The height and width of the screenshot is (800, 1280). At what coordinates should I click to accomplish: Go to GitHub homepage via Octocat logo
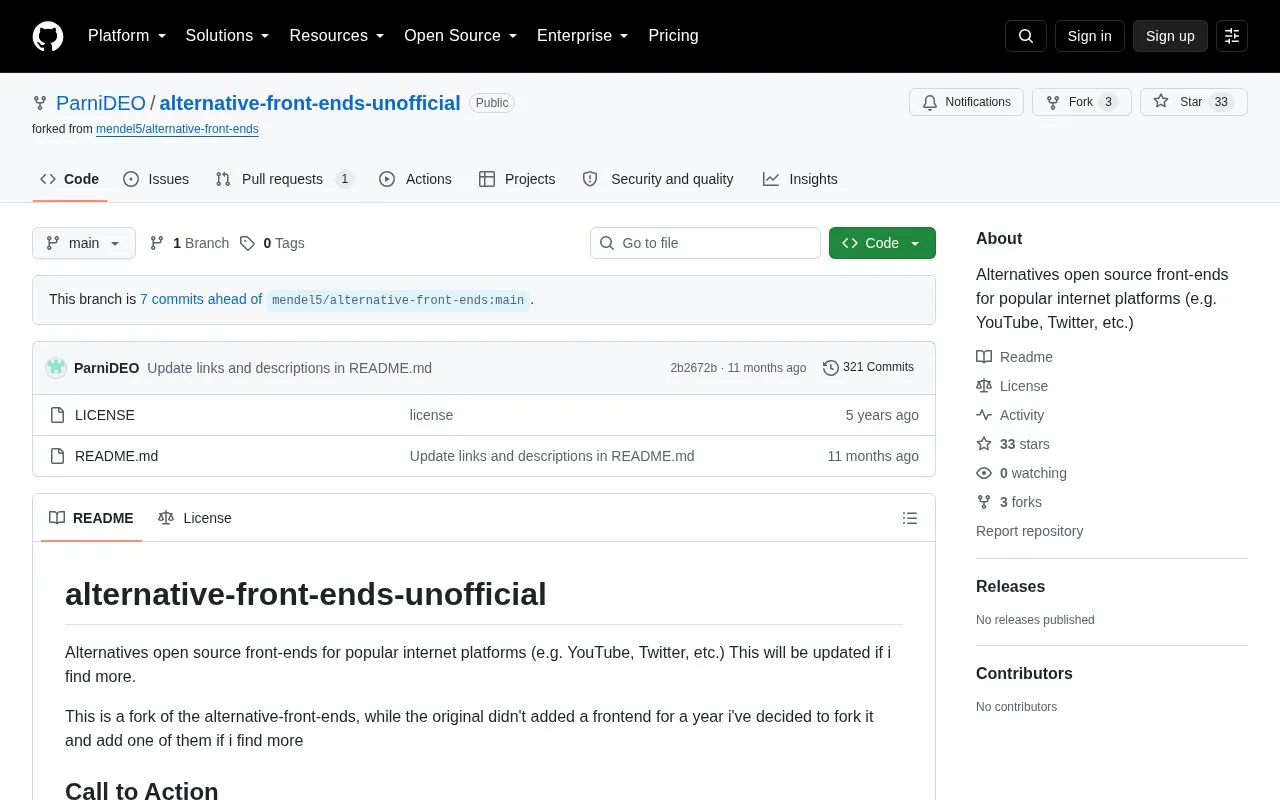(x=48, y=36)
